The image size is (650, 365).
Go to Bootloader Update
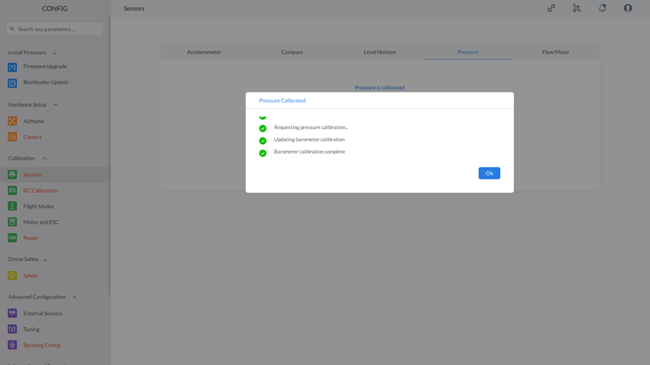coord(46,82)
